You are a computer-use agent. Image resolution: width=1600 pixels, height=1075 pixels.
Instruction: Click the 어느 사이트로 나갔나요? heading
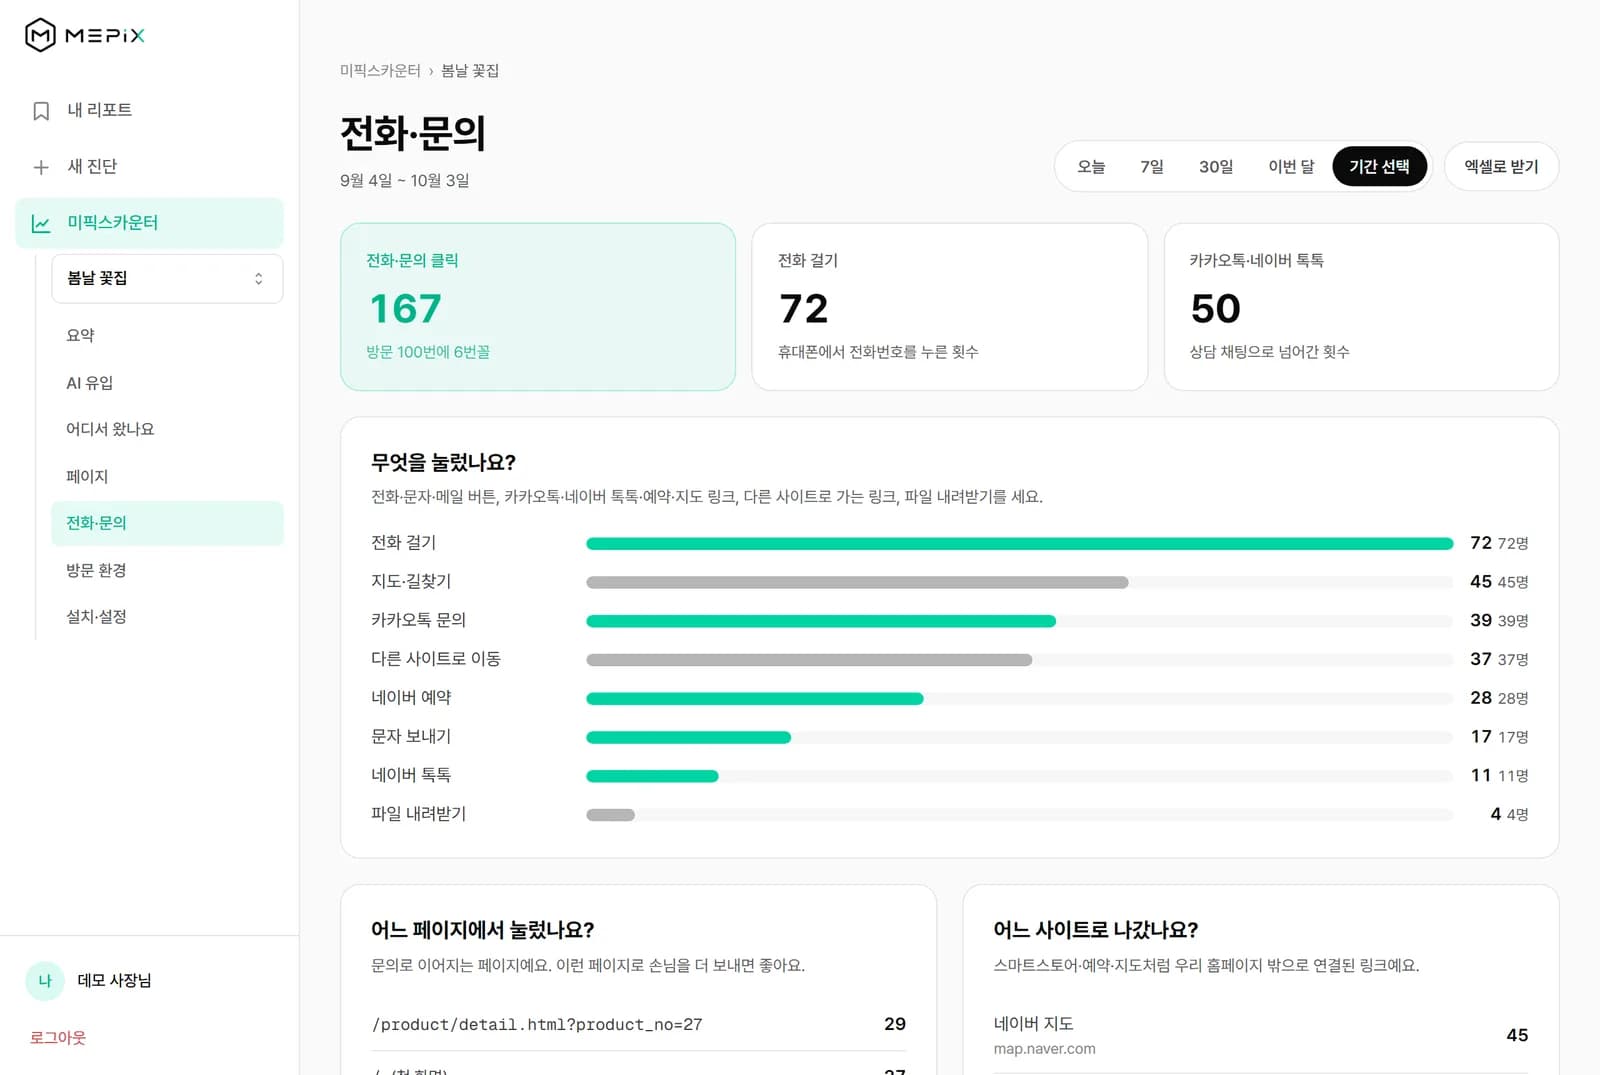click(1095, 930)
